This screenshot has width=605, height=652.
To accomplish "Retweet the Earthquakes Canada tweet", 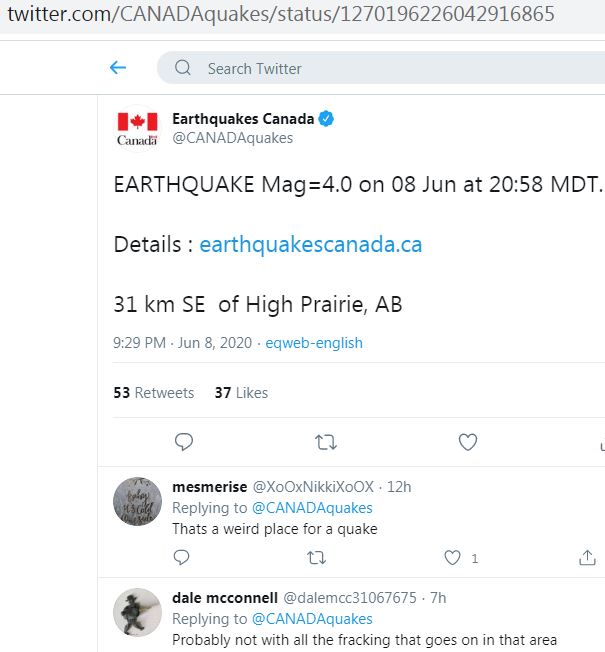I will (x=325, y=442).
